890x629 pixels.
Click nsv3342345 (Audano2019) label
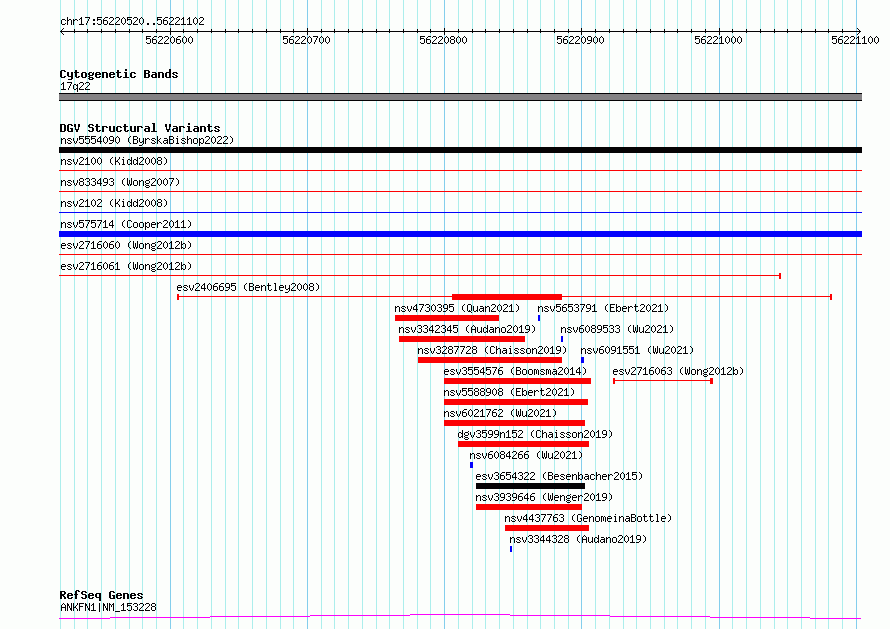(x=467, y=329)
